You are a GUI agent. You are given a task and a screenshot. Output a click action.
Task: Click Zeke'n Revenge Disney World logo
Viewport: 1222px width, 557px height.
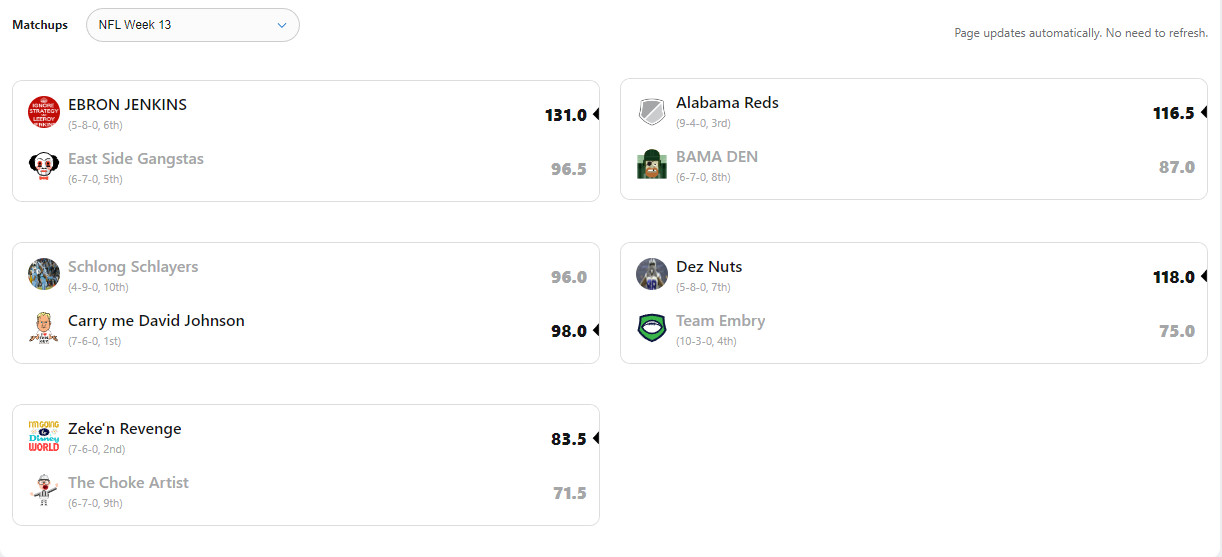click(x=44, y=436)
